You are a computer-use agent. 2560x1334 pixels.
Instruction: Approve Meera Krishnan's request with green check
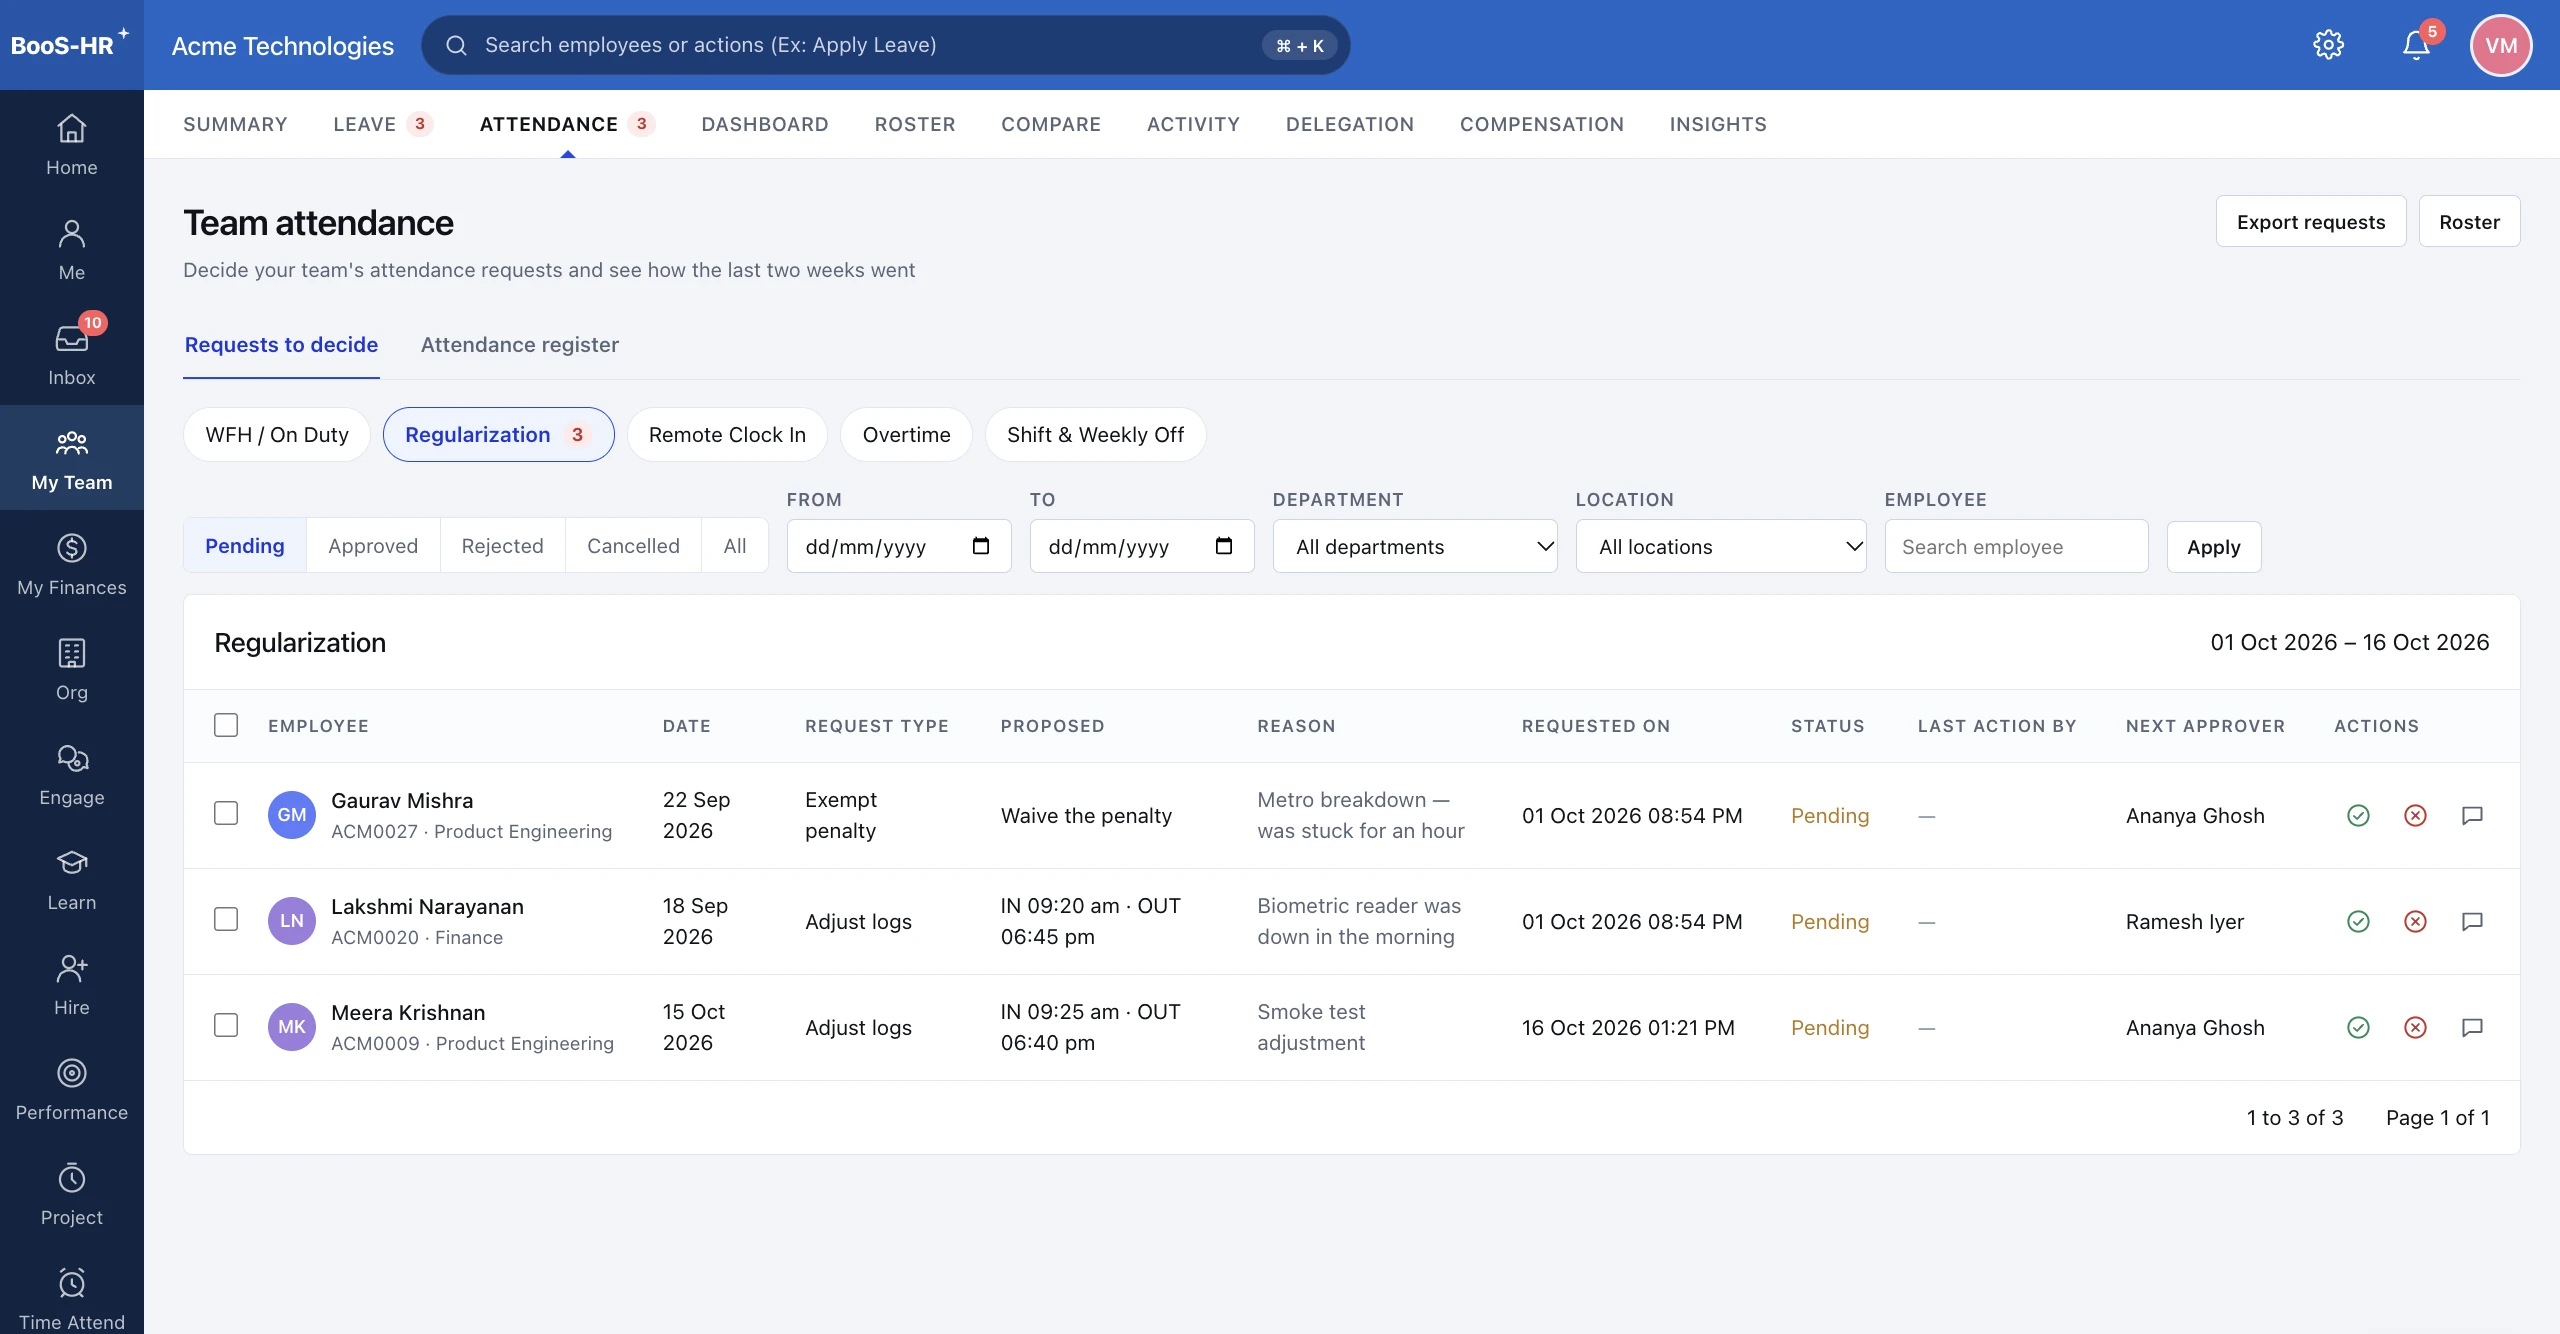2358,1028
